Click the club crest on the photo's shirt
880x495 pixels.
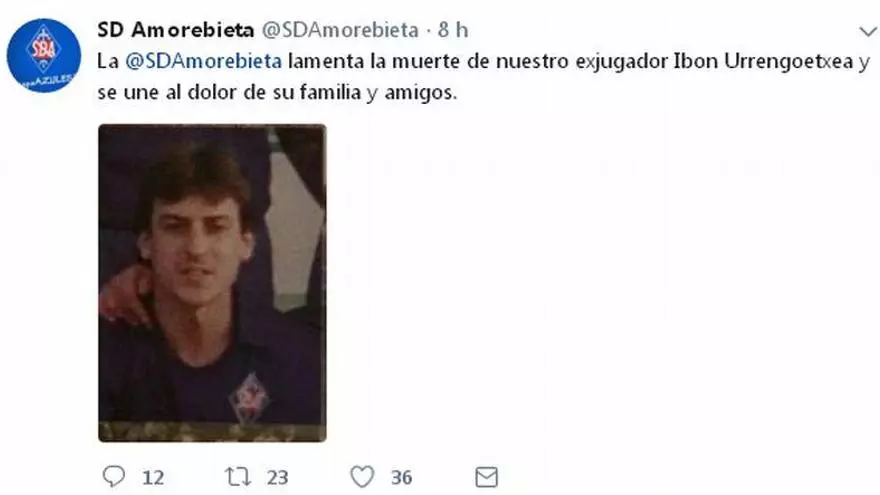point(250,398)
